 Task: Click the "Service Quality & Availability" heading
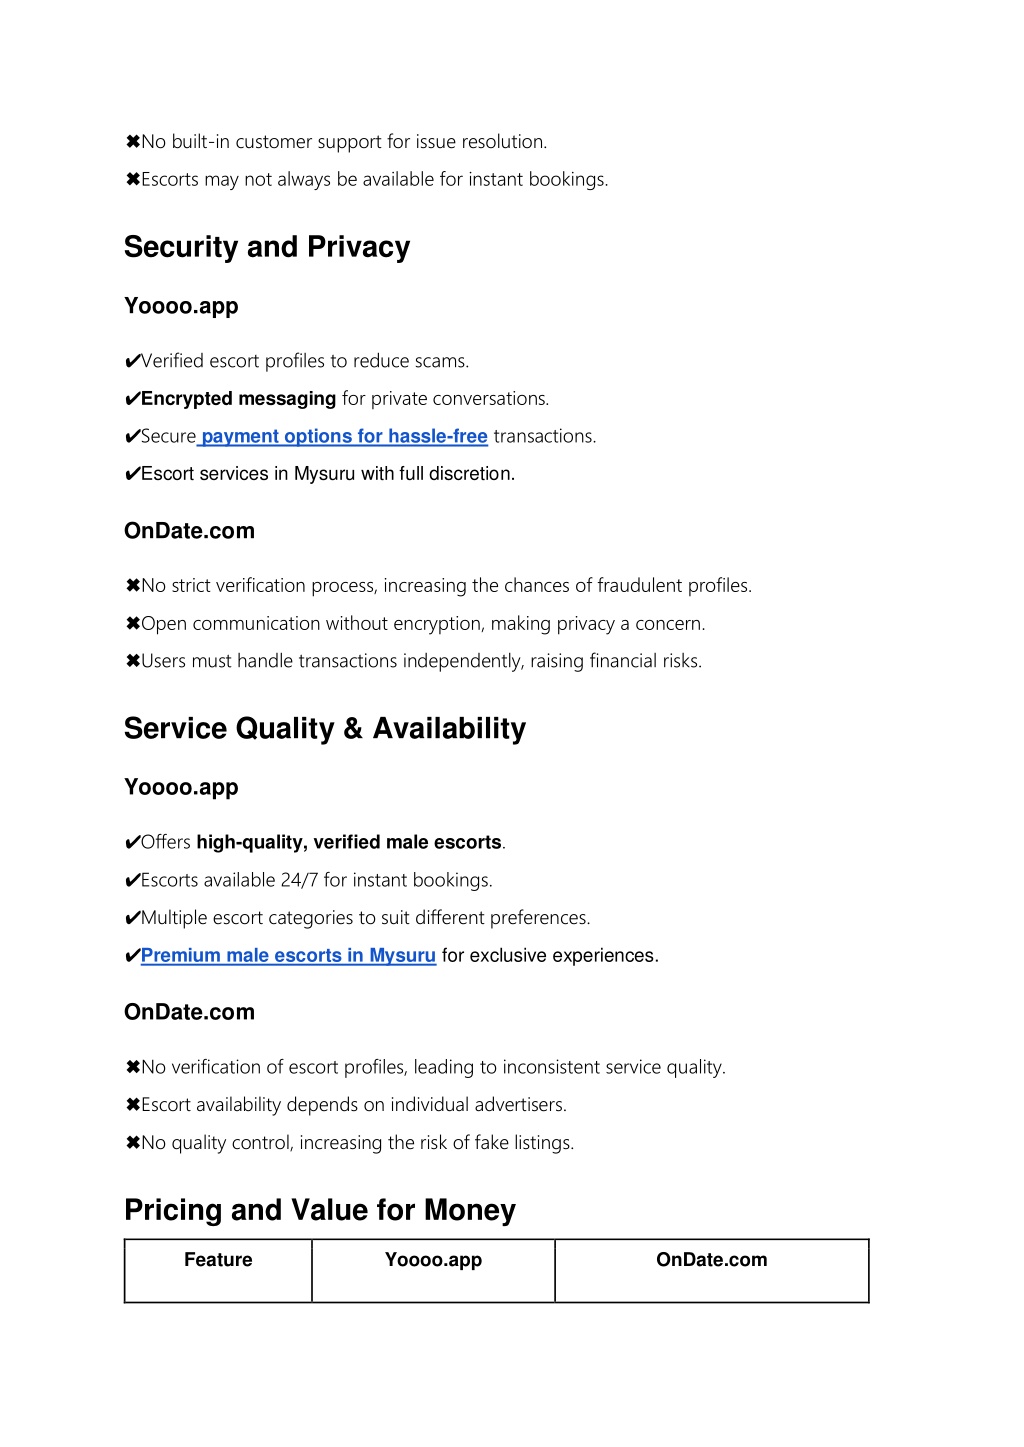(x=325, y=728)
